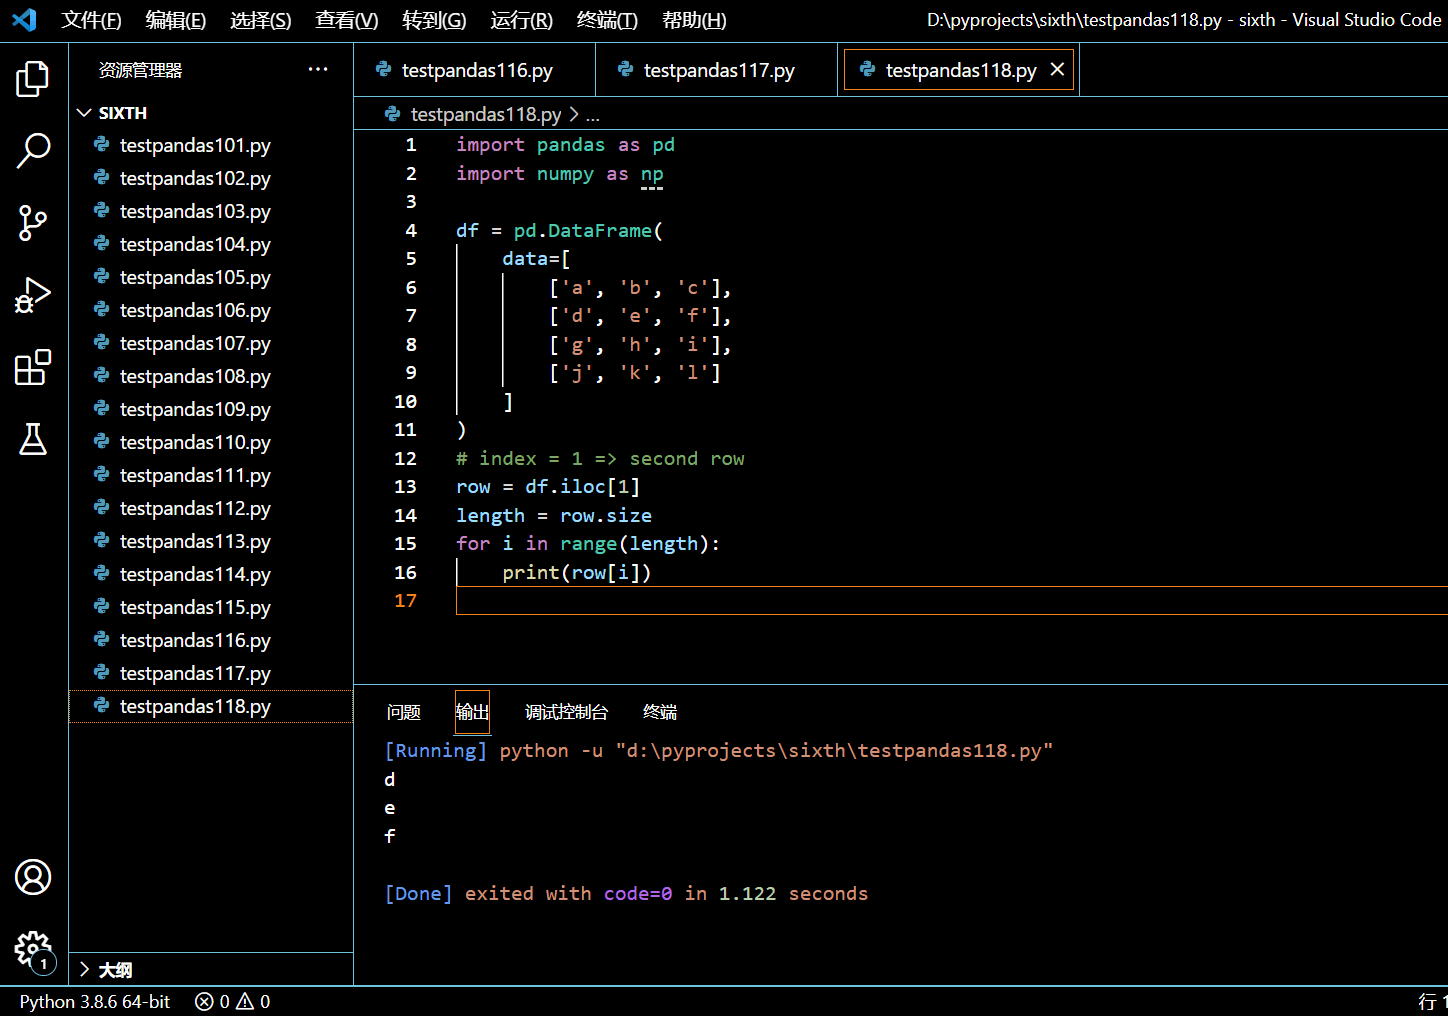This screenshot has height=1016, width=1448.
Task: Open the 选择(S) menu
Action: pyautogui.click(x=260, y=20)
